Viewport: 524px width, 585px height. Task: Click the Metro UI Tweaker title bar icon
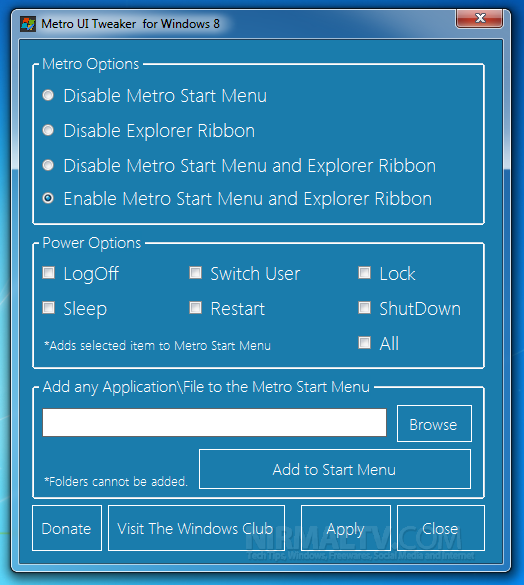tap(28, 24)
